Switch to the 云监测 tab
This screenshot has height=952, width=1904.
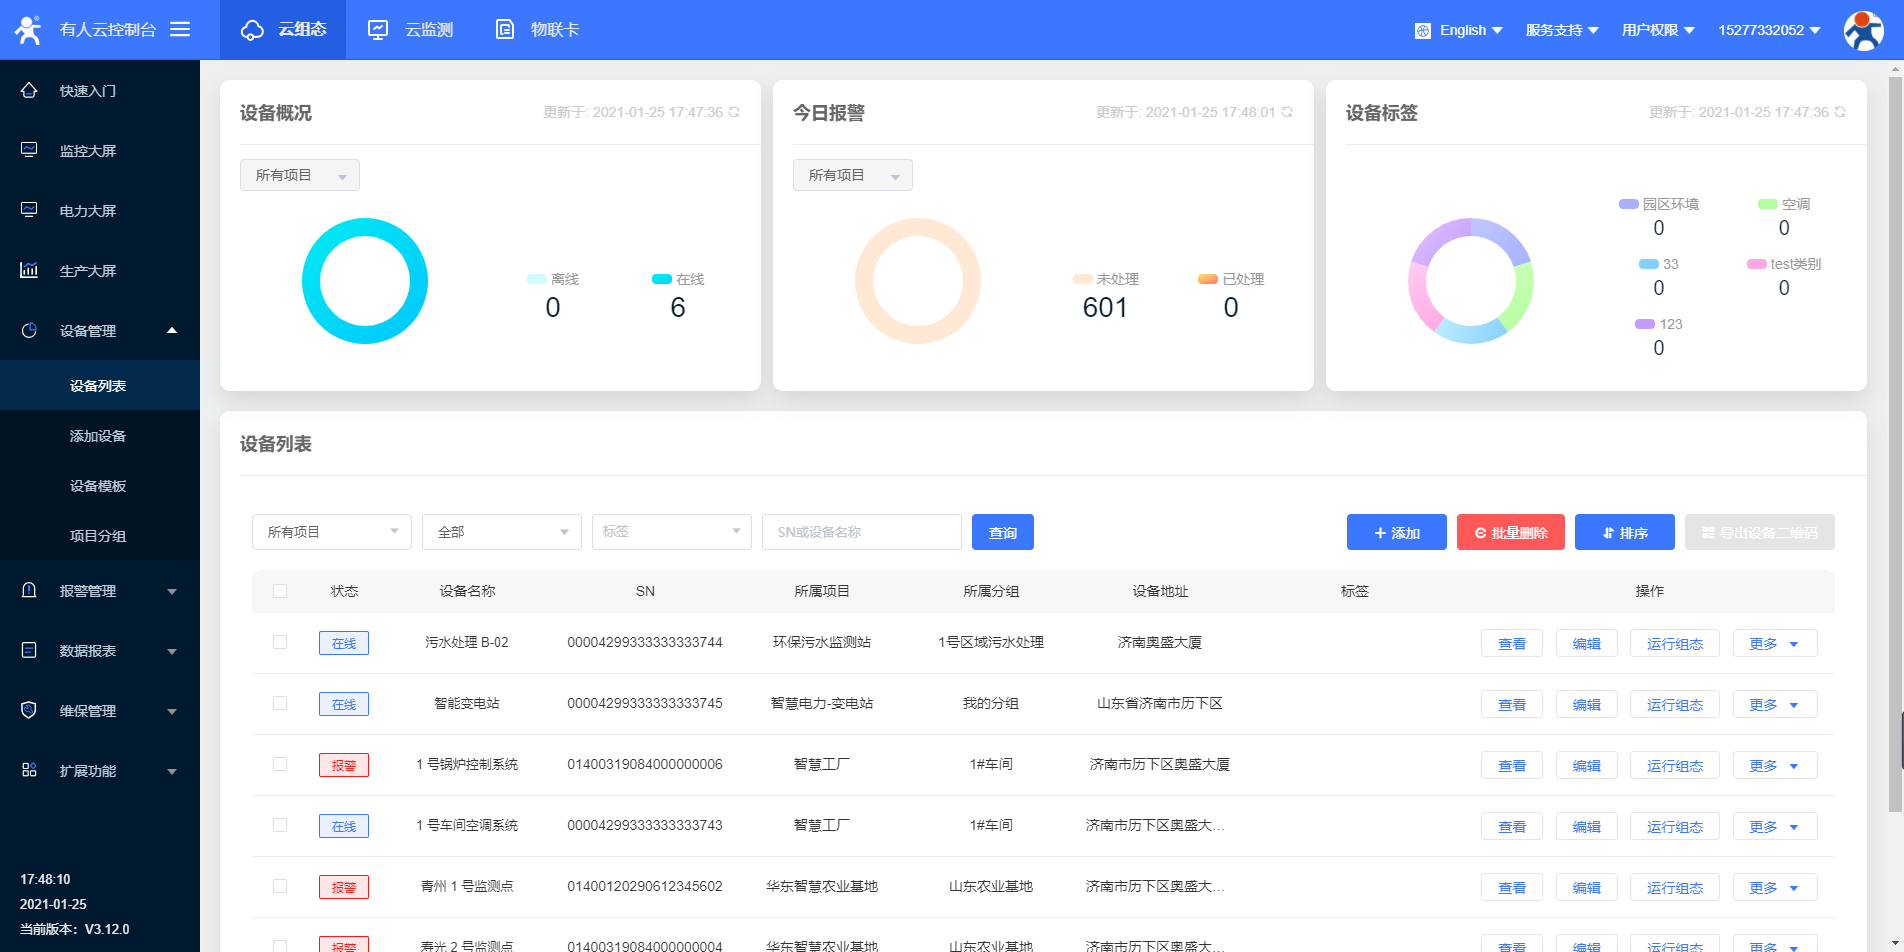click(410, 30)
